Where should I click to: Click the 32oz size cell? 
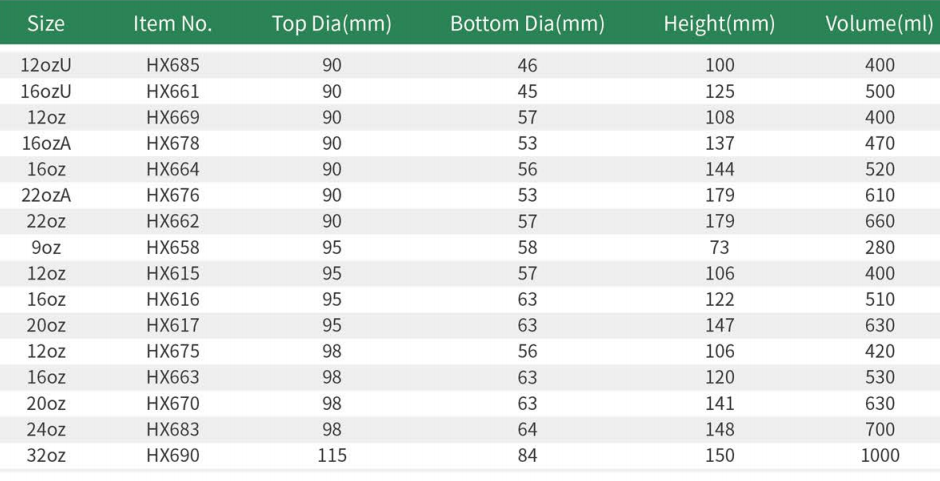(46, 455)
